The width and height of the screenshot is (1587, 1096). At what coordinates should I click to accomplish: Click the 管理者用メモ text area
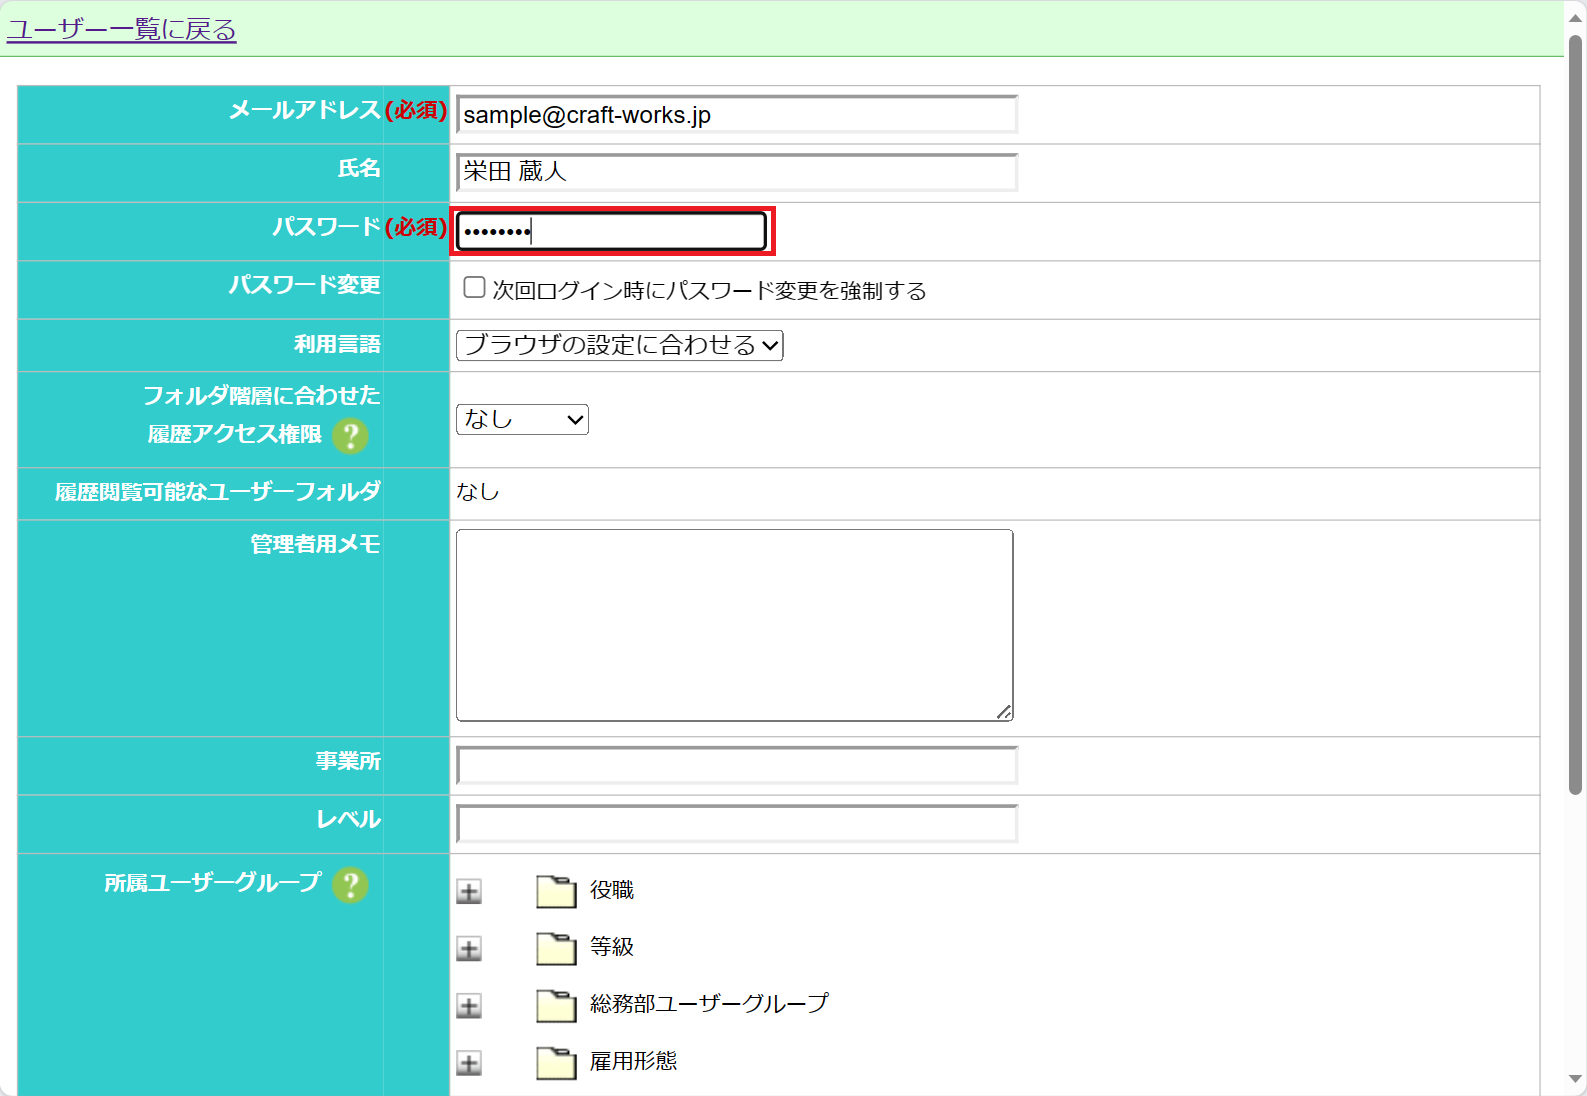[x=735, y=625]
